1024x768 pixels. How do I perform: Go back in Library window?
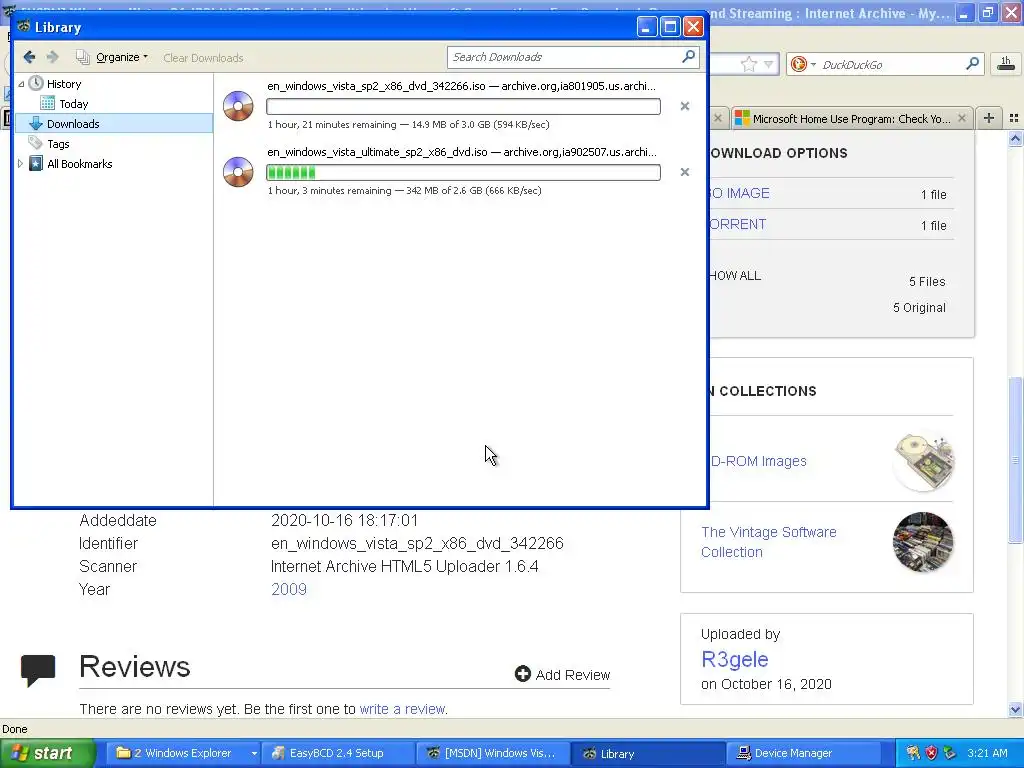(x=29, y=57)
